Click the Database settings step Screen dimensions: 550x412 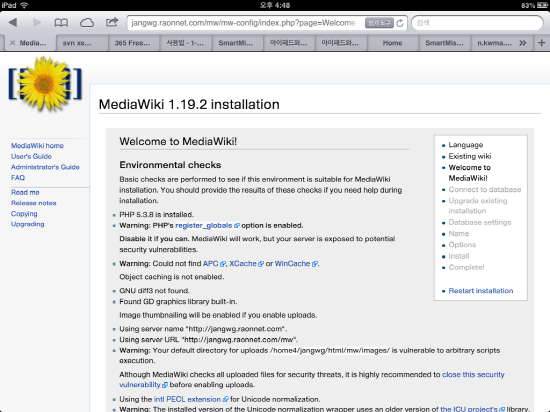tap(479, 222)
